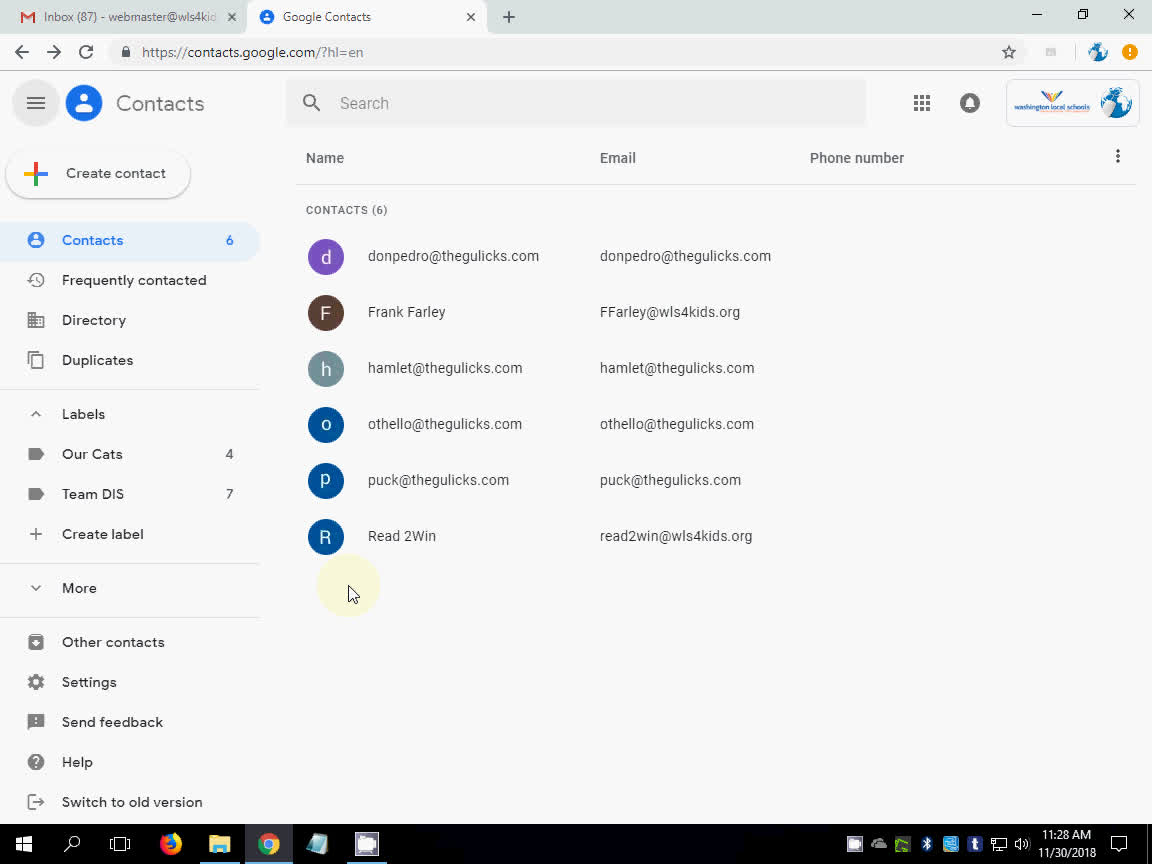The height and width of the screenshot is (864, 1152).
Task: Click Switch to old version link
Action: tap(131, 801)
